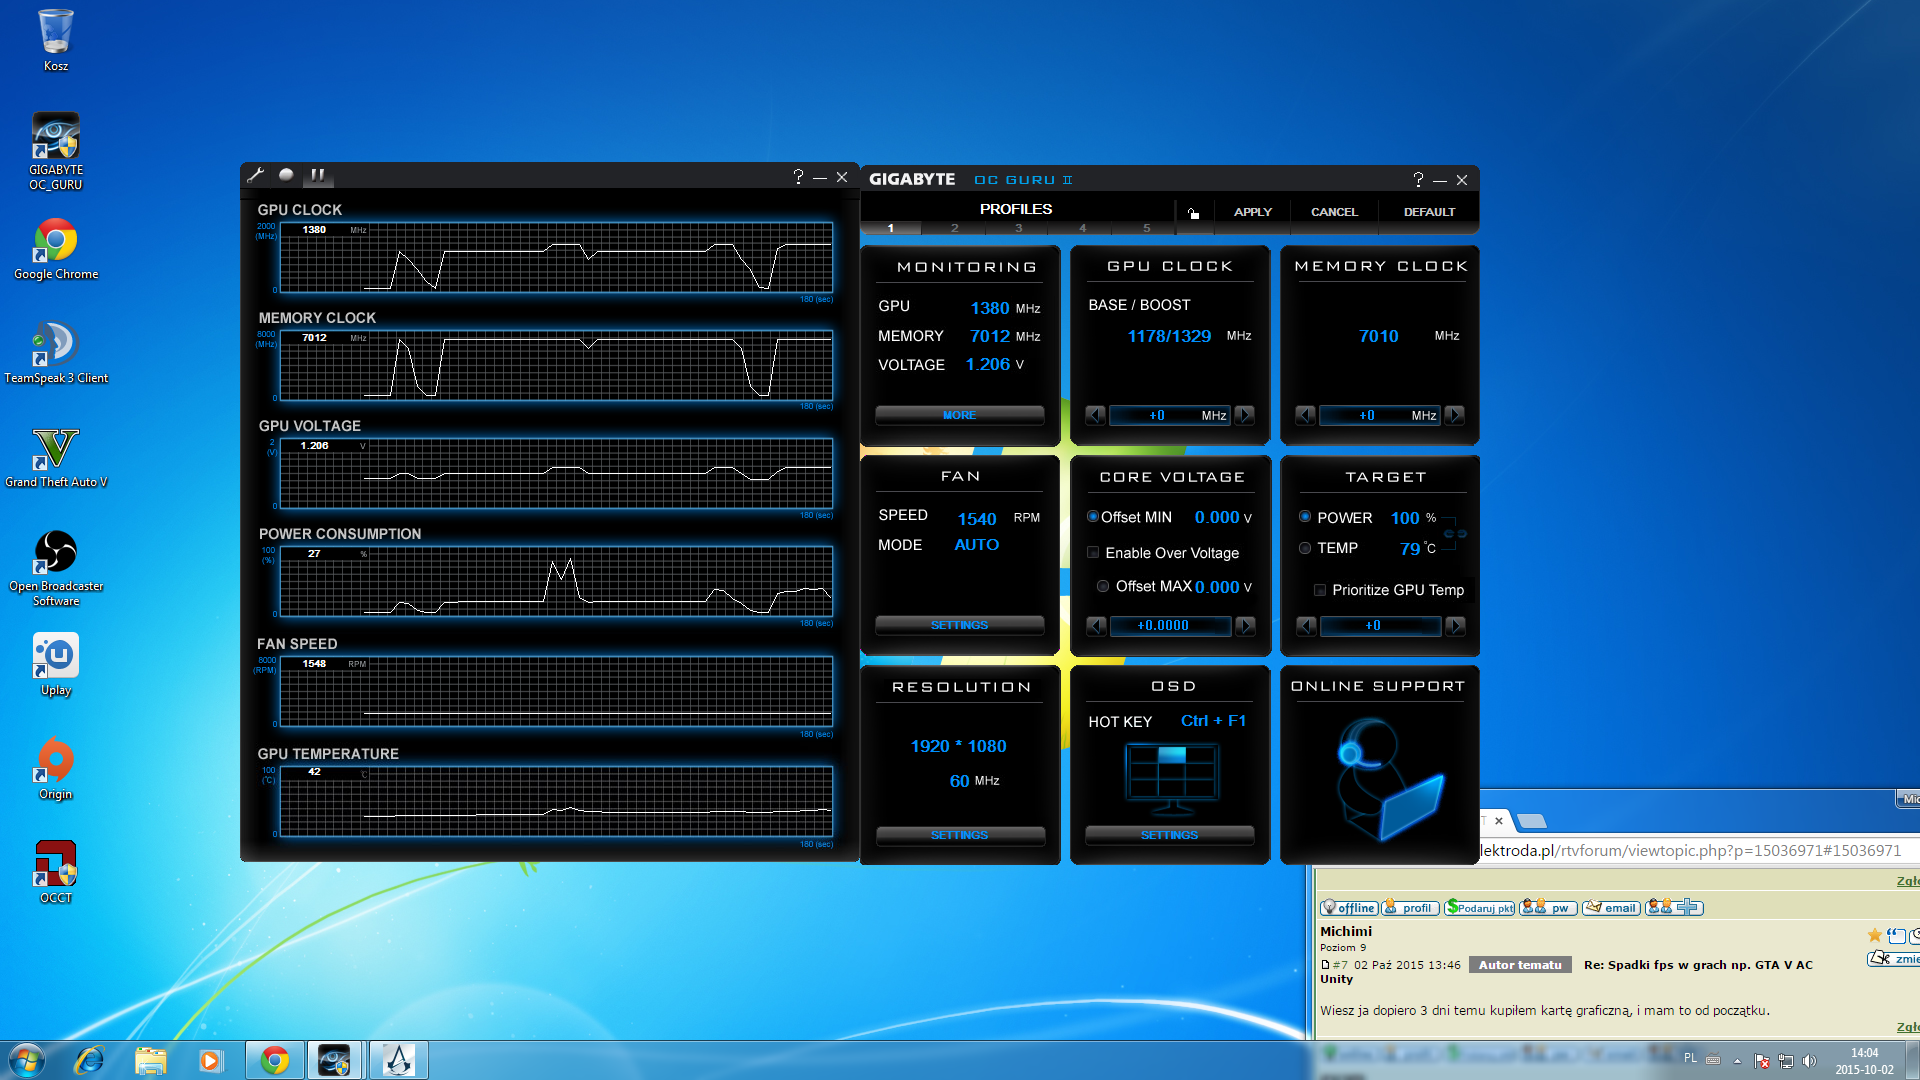Show hidden system tray icons
This screenshot has height=1080, width=1920.
1737,1061
